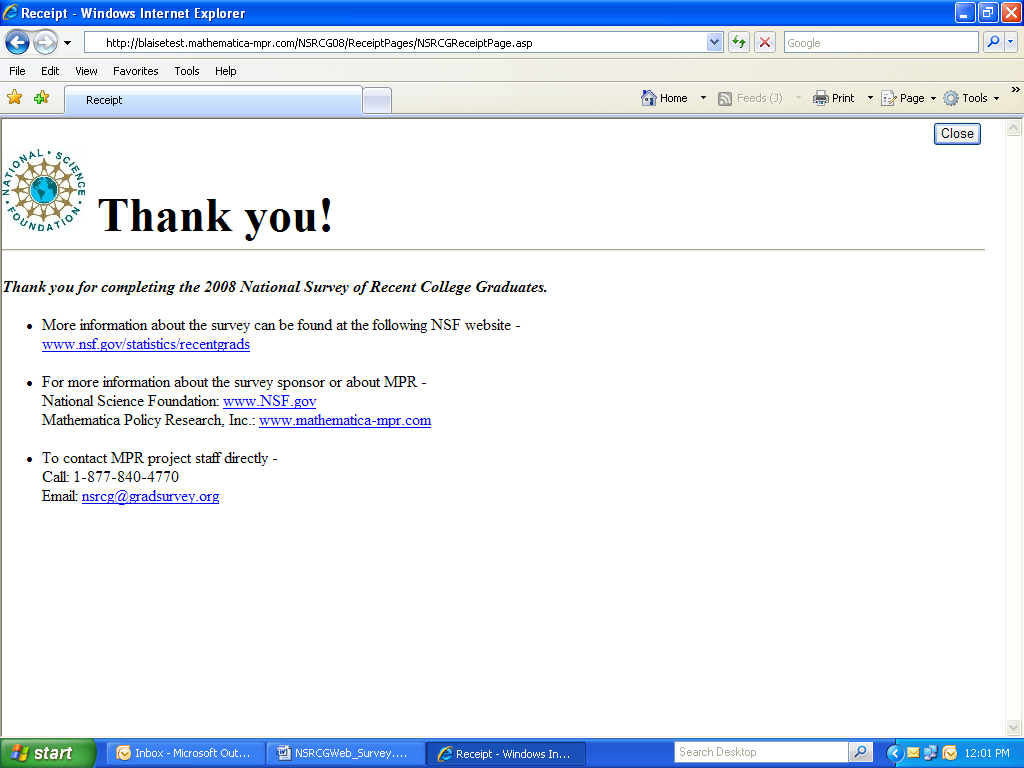Go forward with the Forward arrow button
The image size is (1024, 768).
pos(45,43)
